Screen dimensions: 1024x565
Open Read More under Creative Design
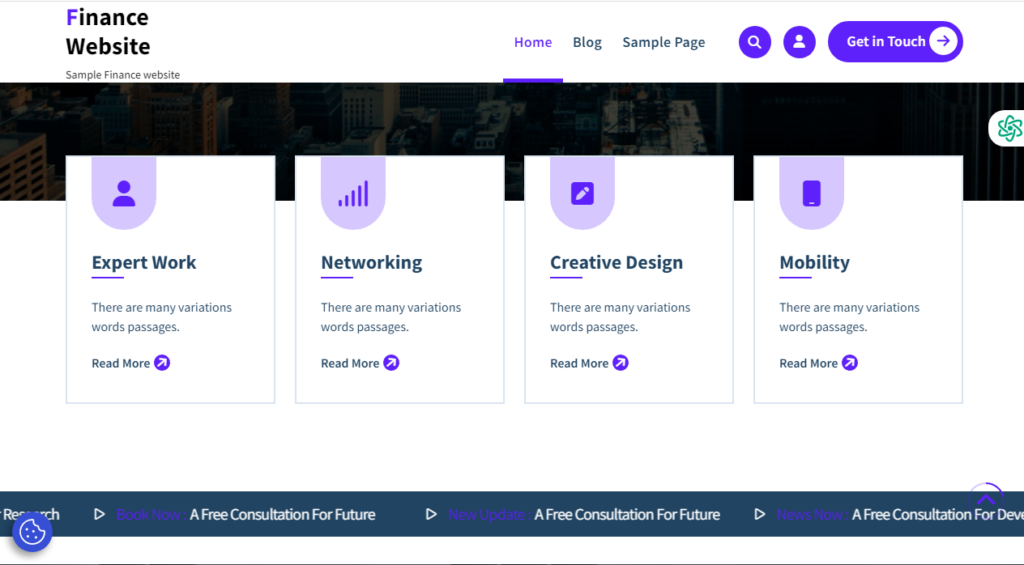(588, 363)
